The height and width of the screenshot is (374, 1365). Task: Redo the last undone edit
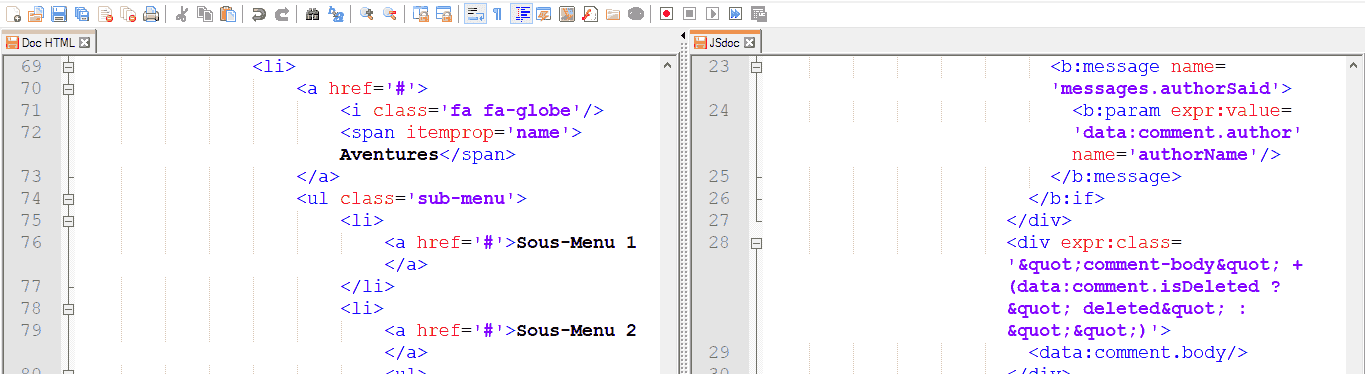[282, 14]
